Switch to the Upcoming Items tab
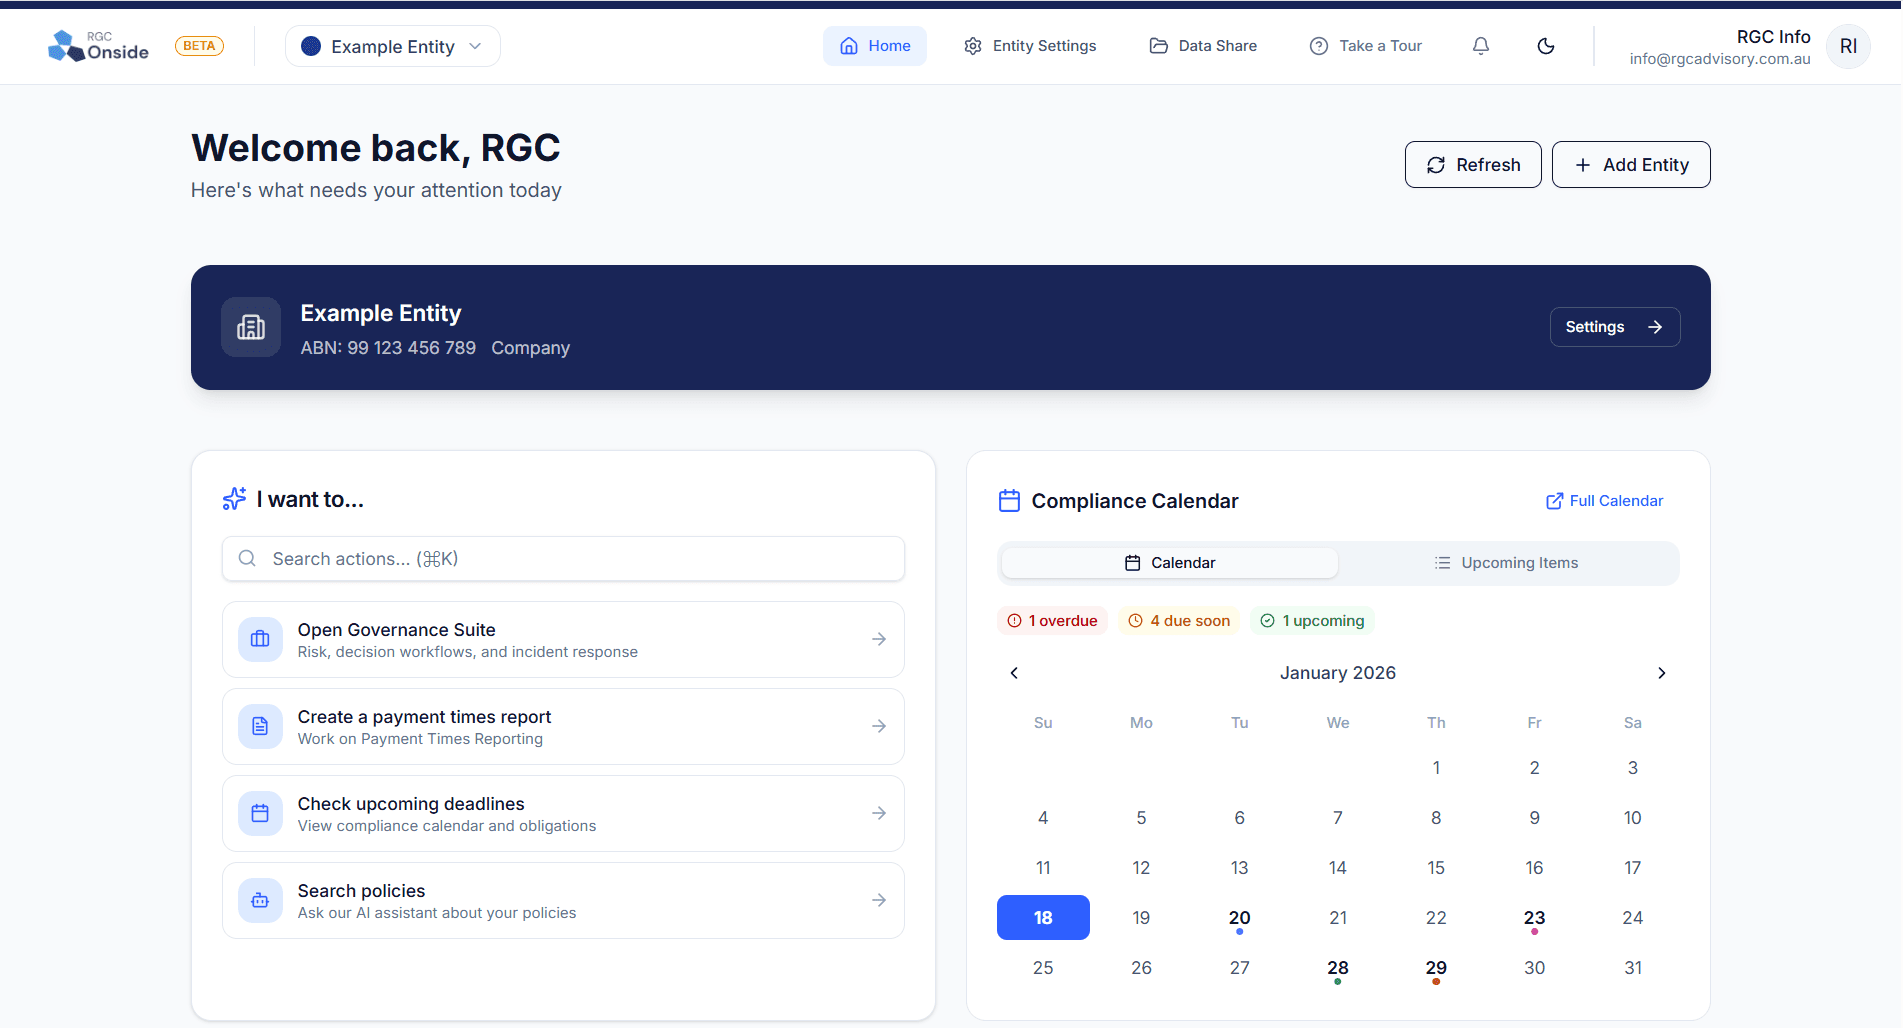 point(1507,563)
